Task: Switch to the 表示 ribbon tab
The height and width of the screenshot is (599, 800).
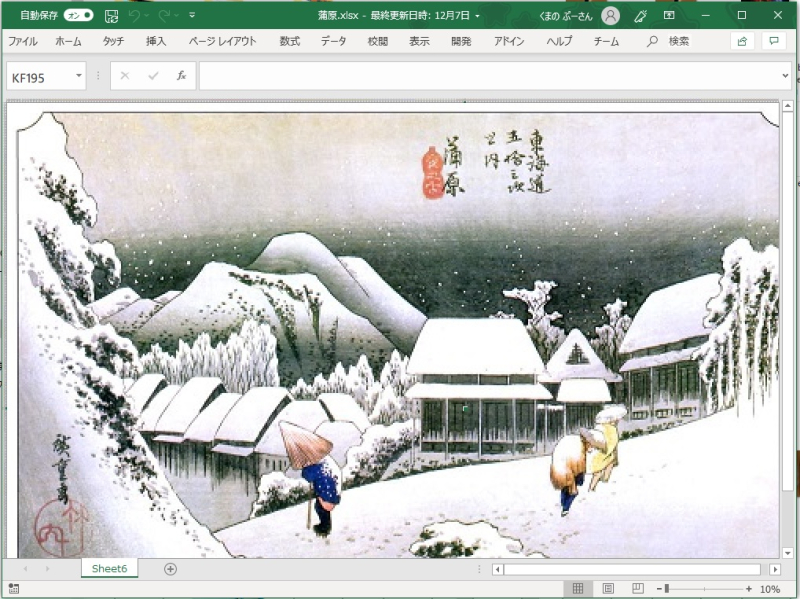Action: pos(419,41)
